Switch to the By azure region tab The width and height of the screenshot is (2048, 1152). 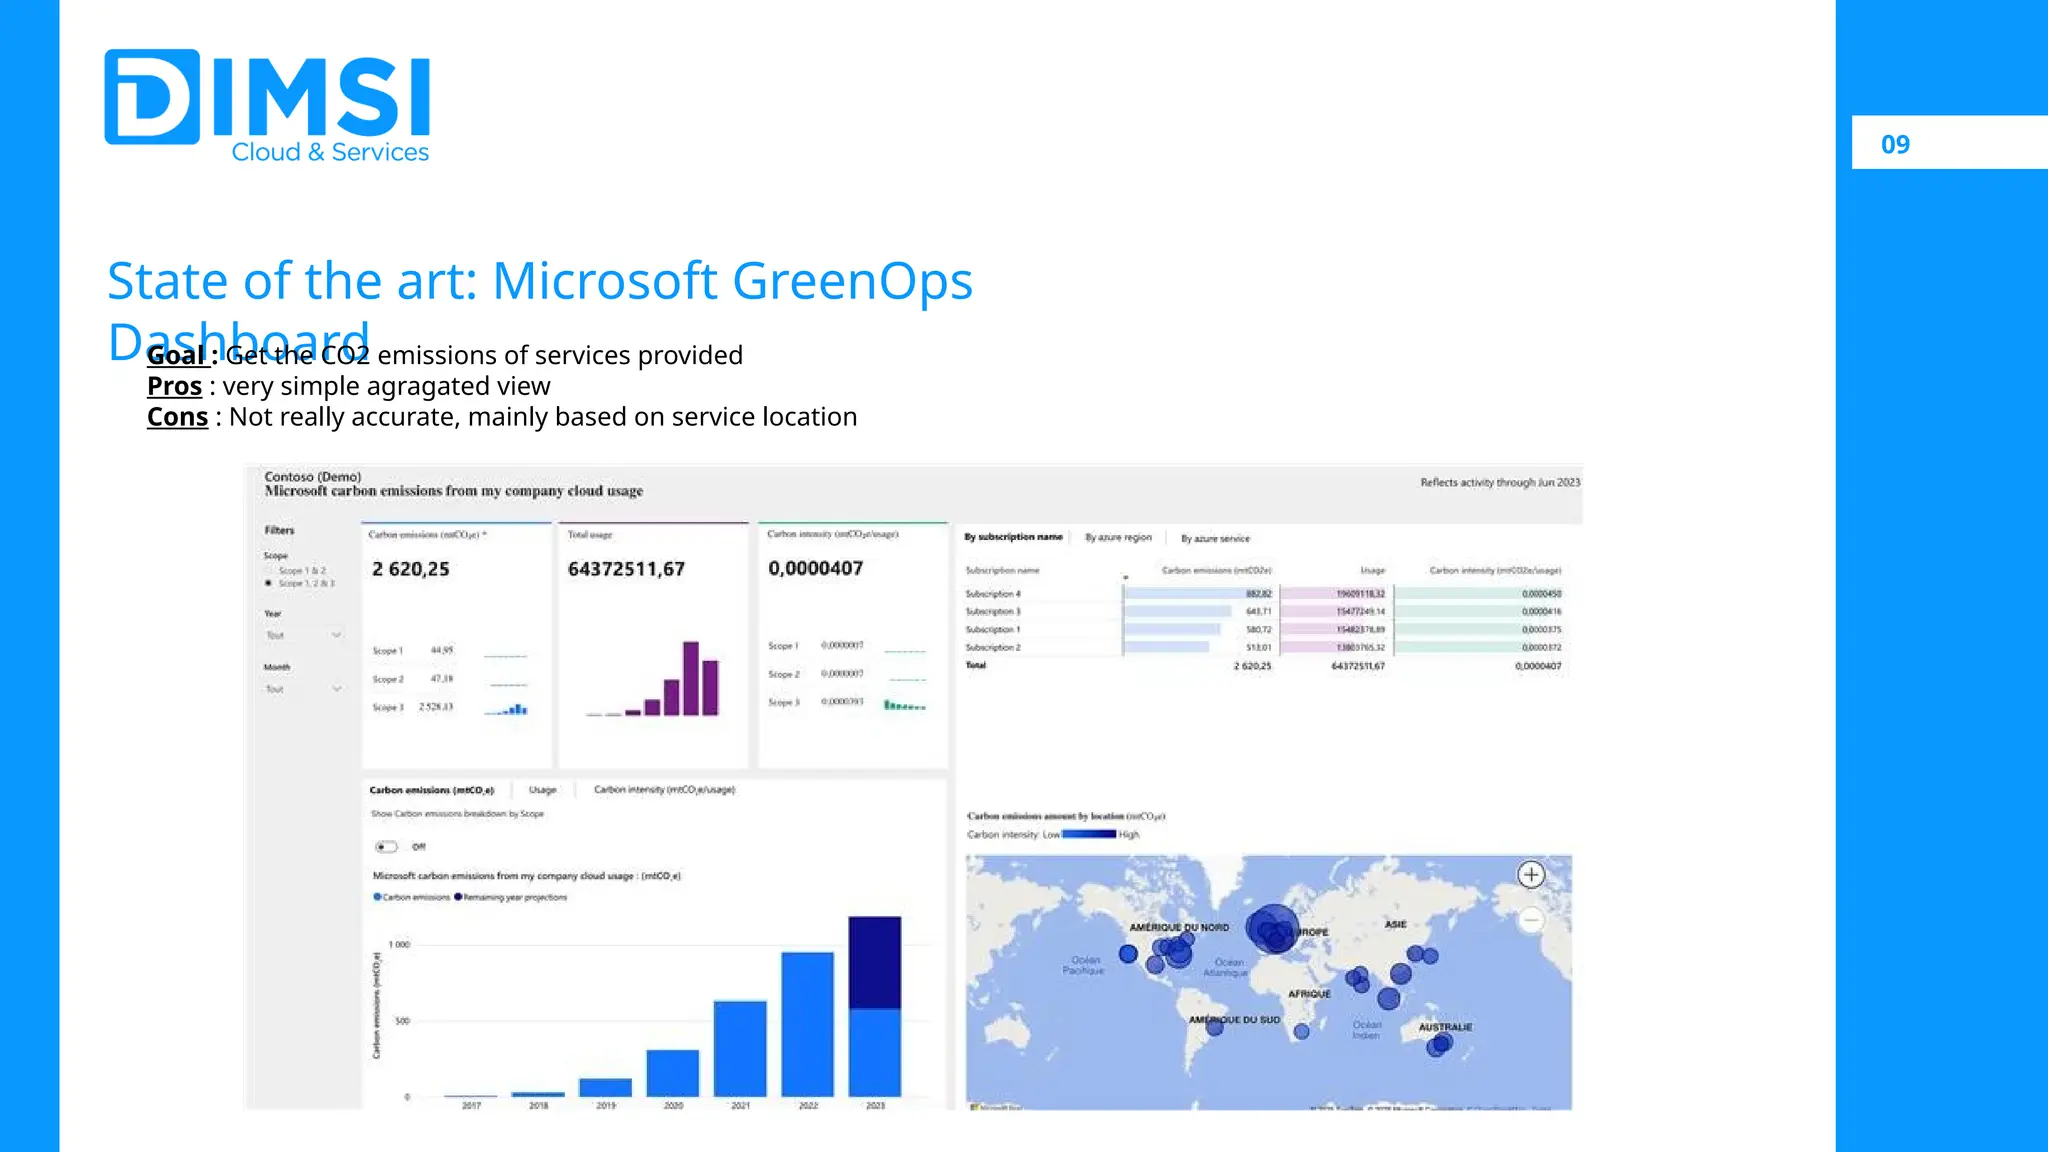(1118, 538)
